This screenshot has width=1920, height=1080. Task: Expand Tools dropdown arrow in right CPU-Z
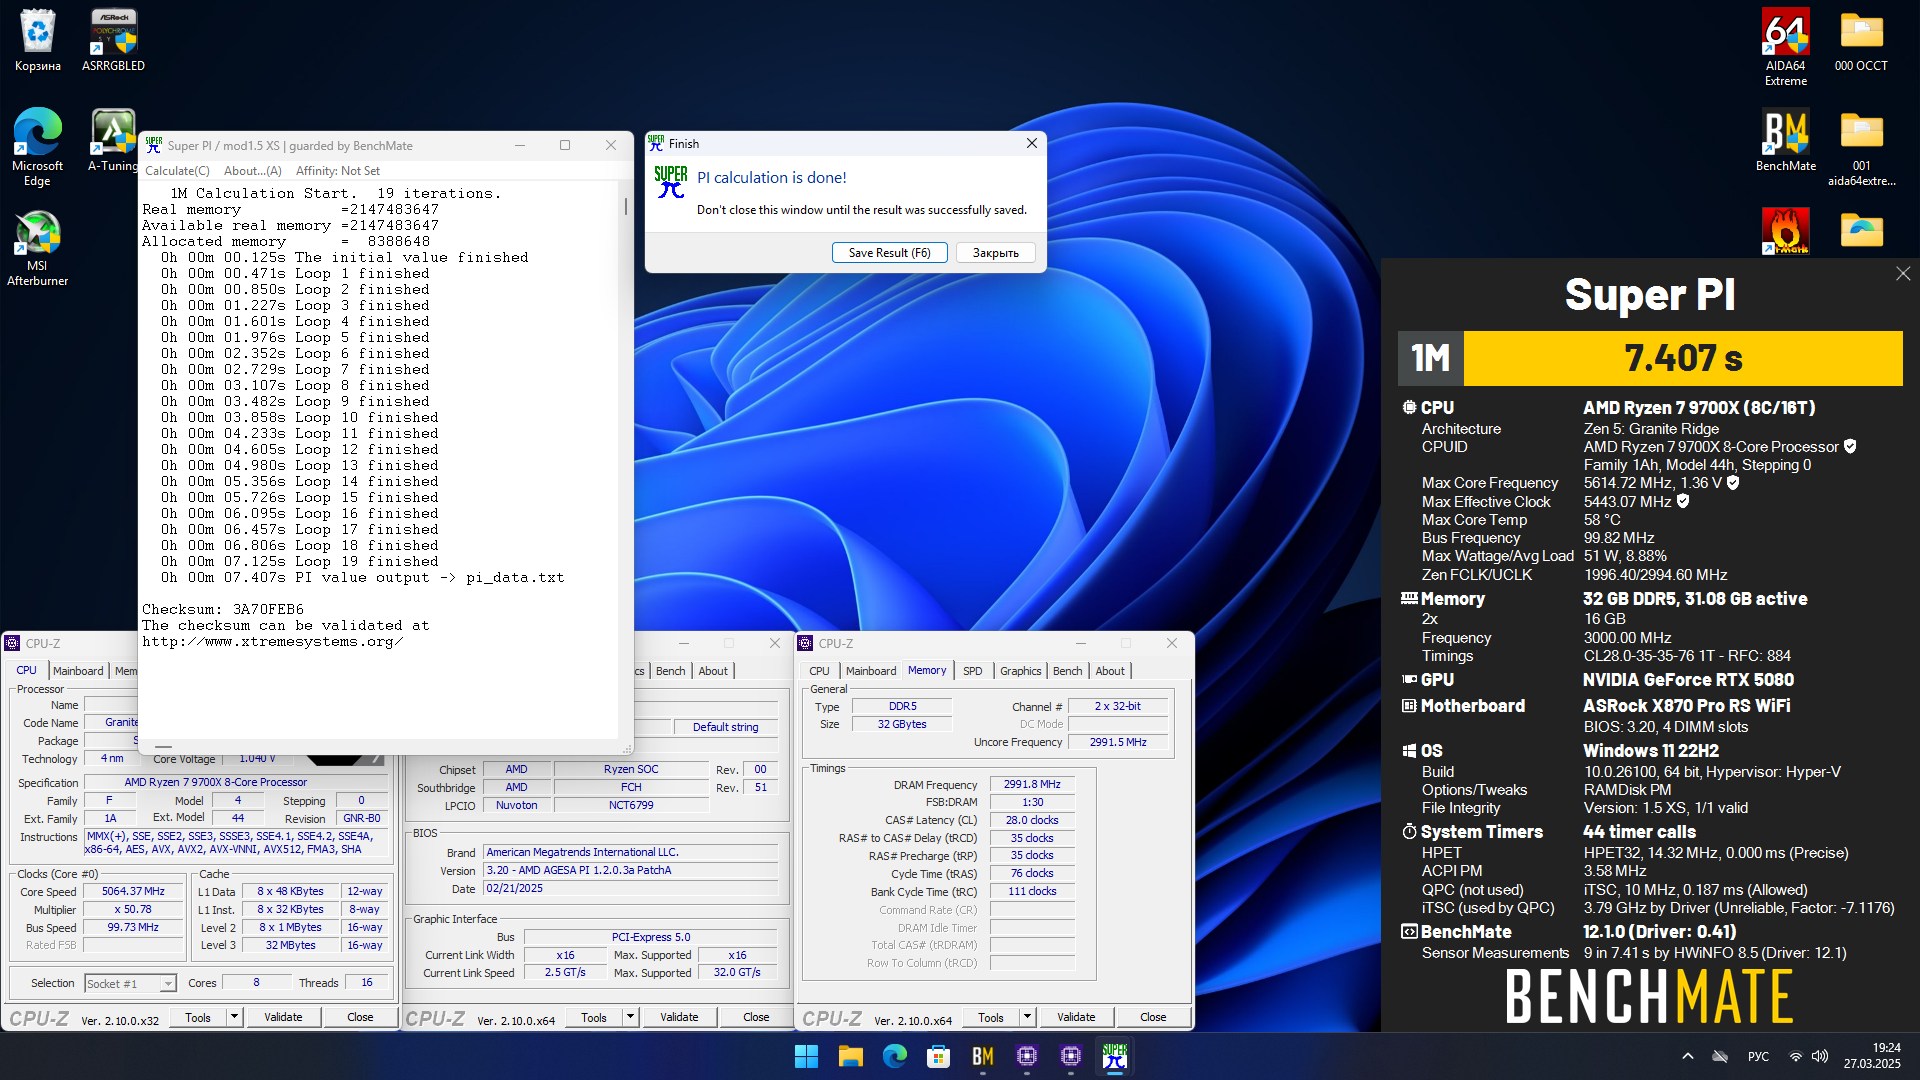tap(1027, 1017)
